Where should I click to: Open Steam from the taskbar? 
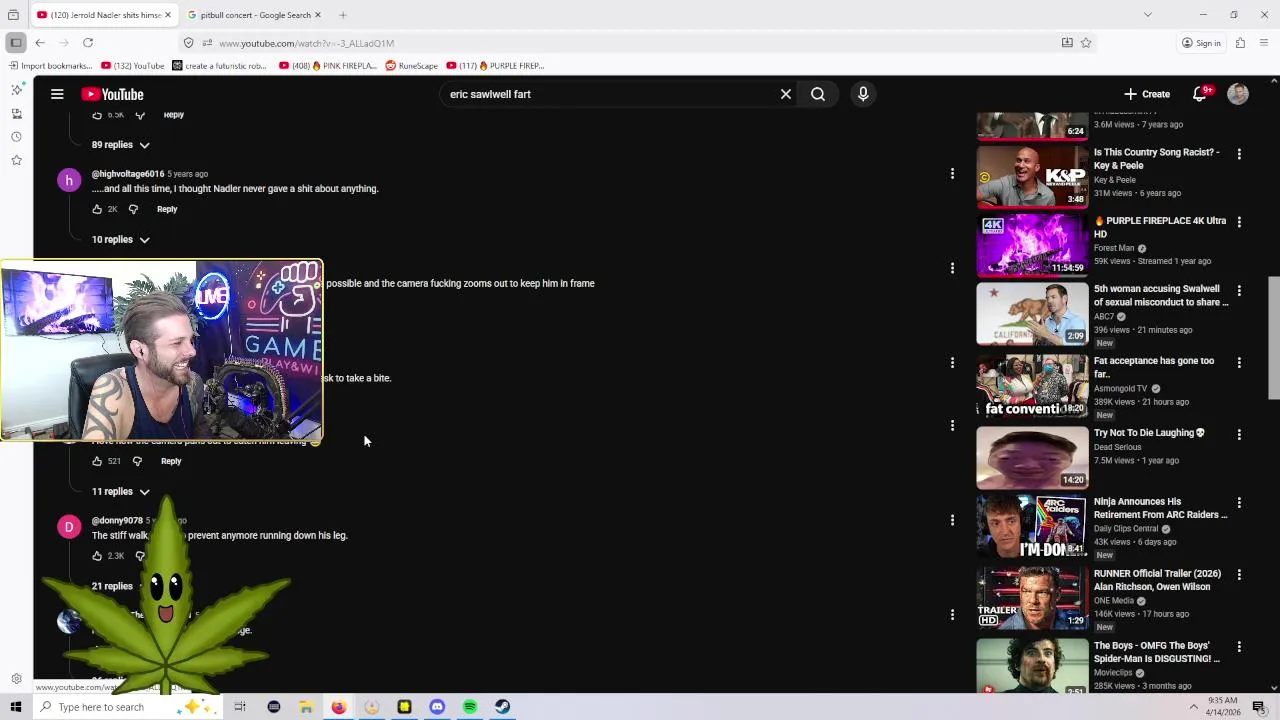point(503,707)
